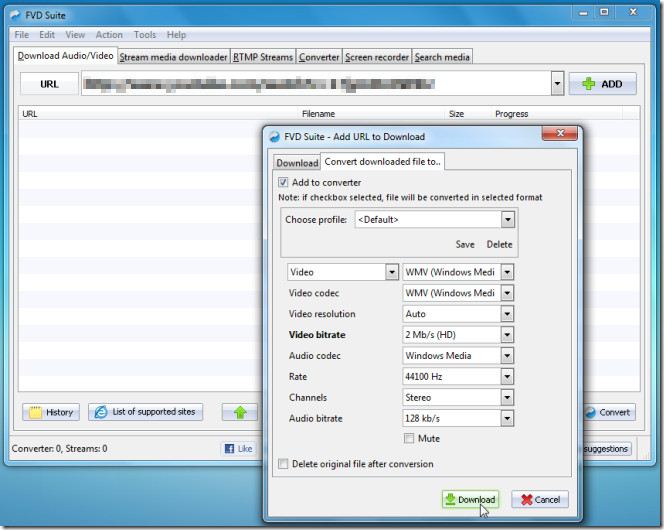Uncheck Add to converter checkbox
Image resolution: width=664 pixels, height=530 pixels.
283,182
